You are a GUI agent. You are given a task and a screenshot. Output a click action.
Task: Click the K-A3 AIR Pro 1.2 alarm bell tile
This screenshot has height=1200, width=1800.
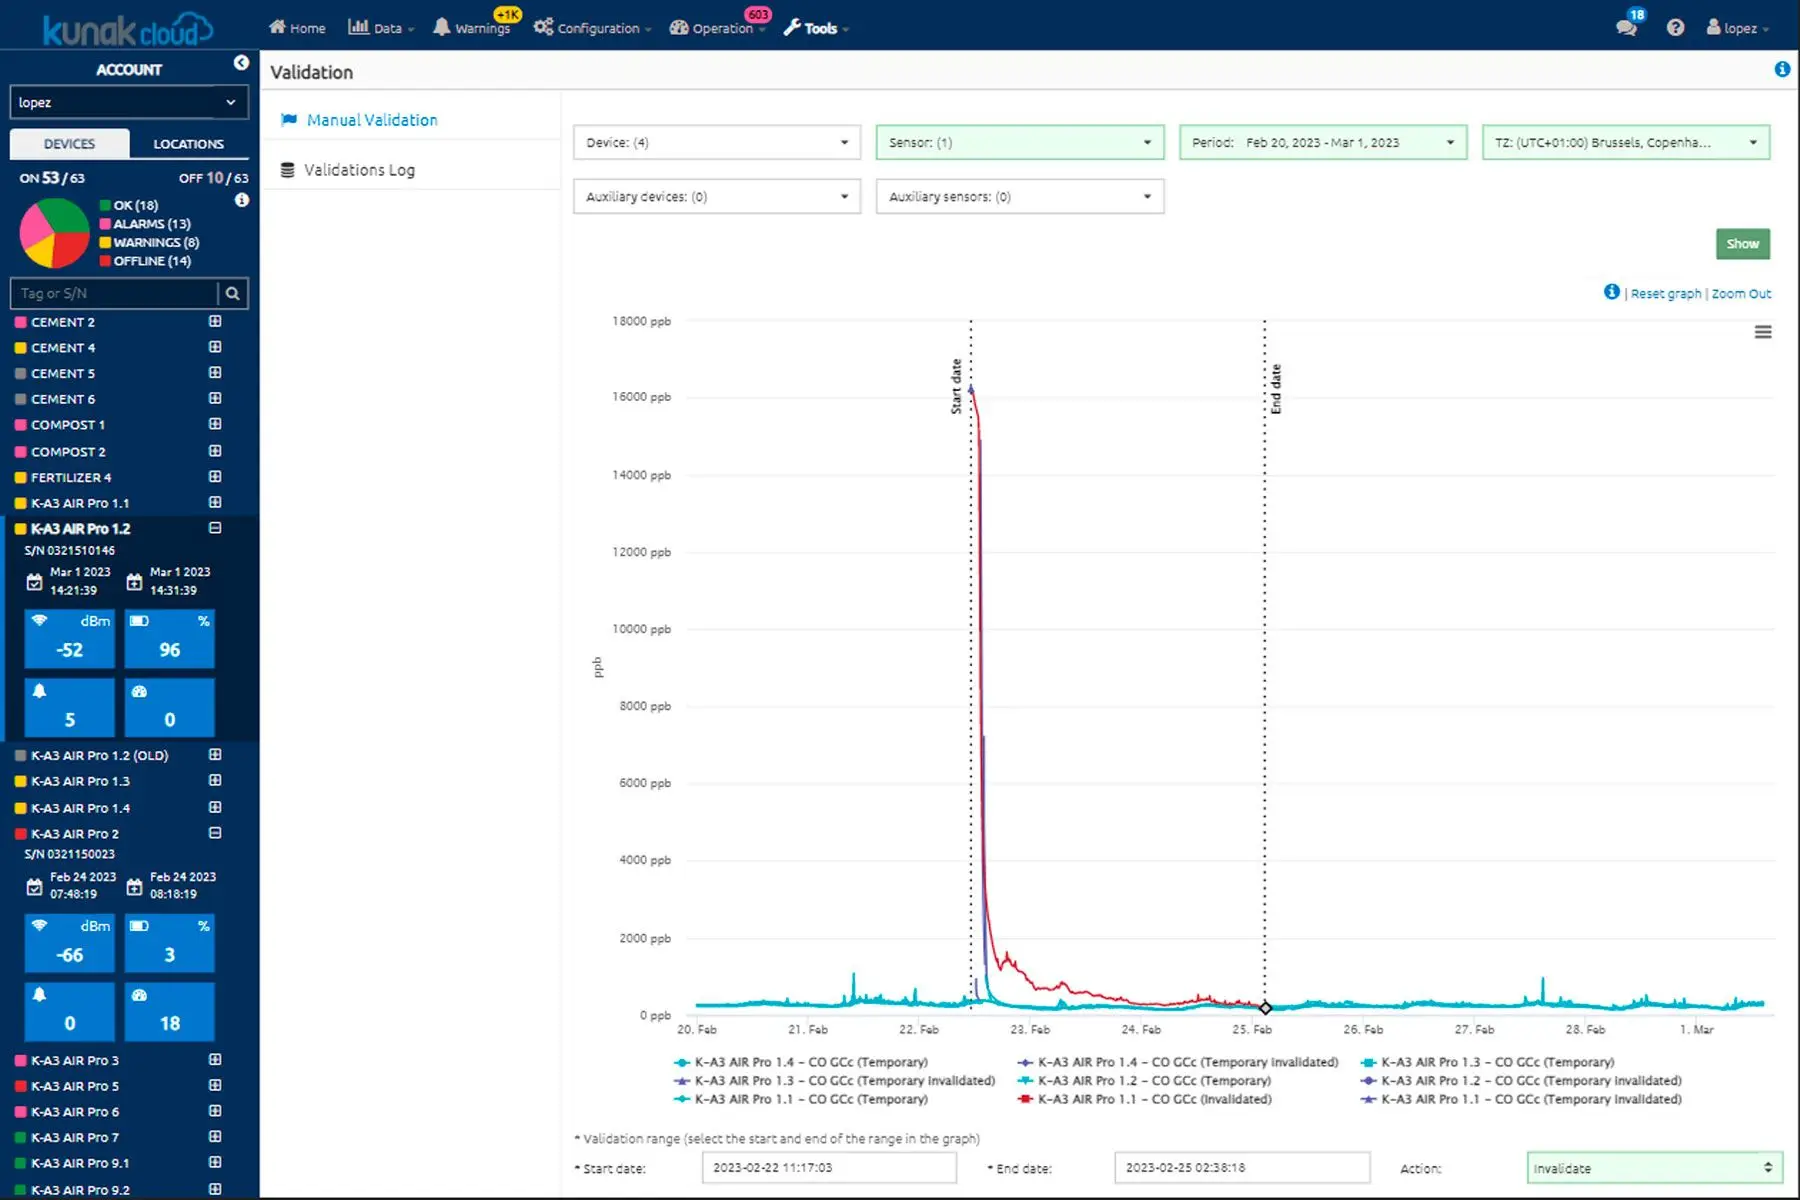point(70,706)
